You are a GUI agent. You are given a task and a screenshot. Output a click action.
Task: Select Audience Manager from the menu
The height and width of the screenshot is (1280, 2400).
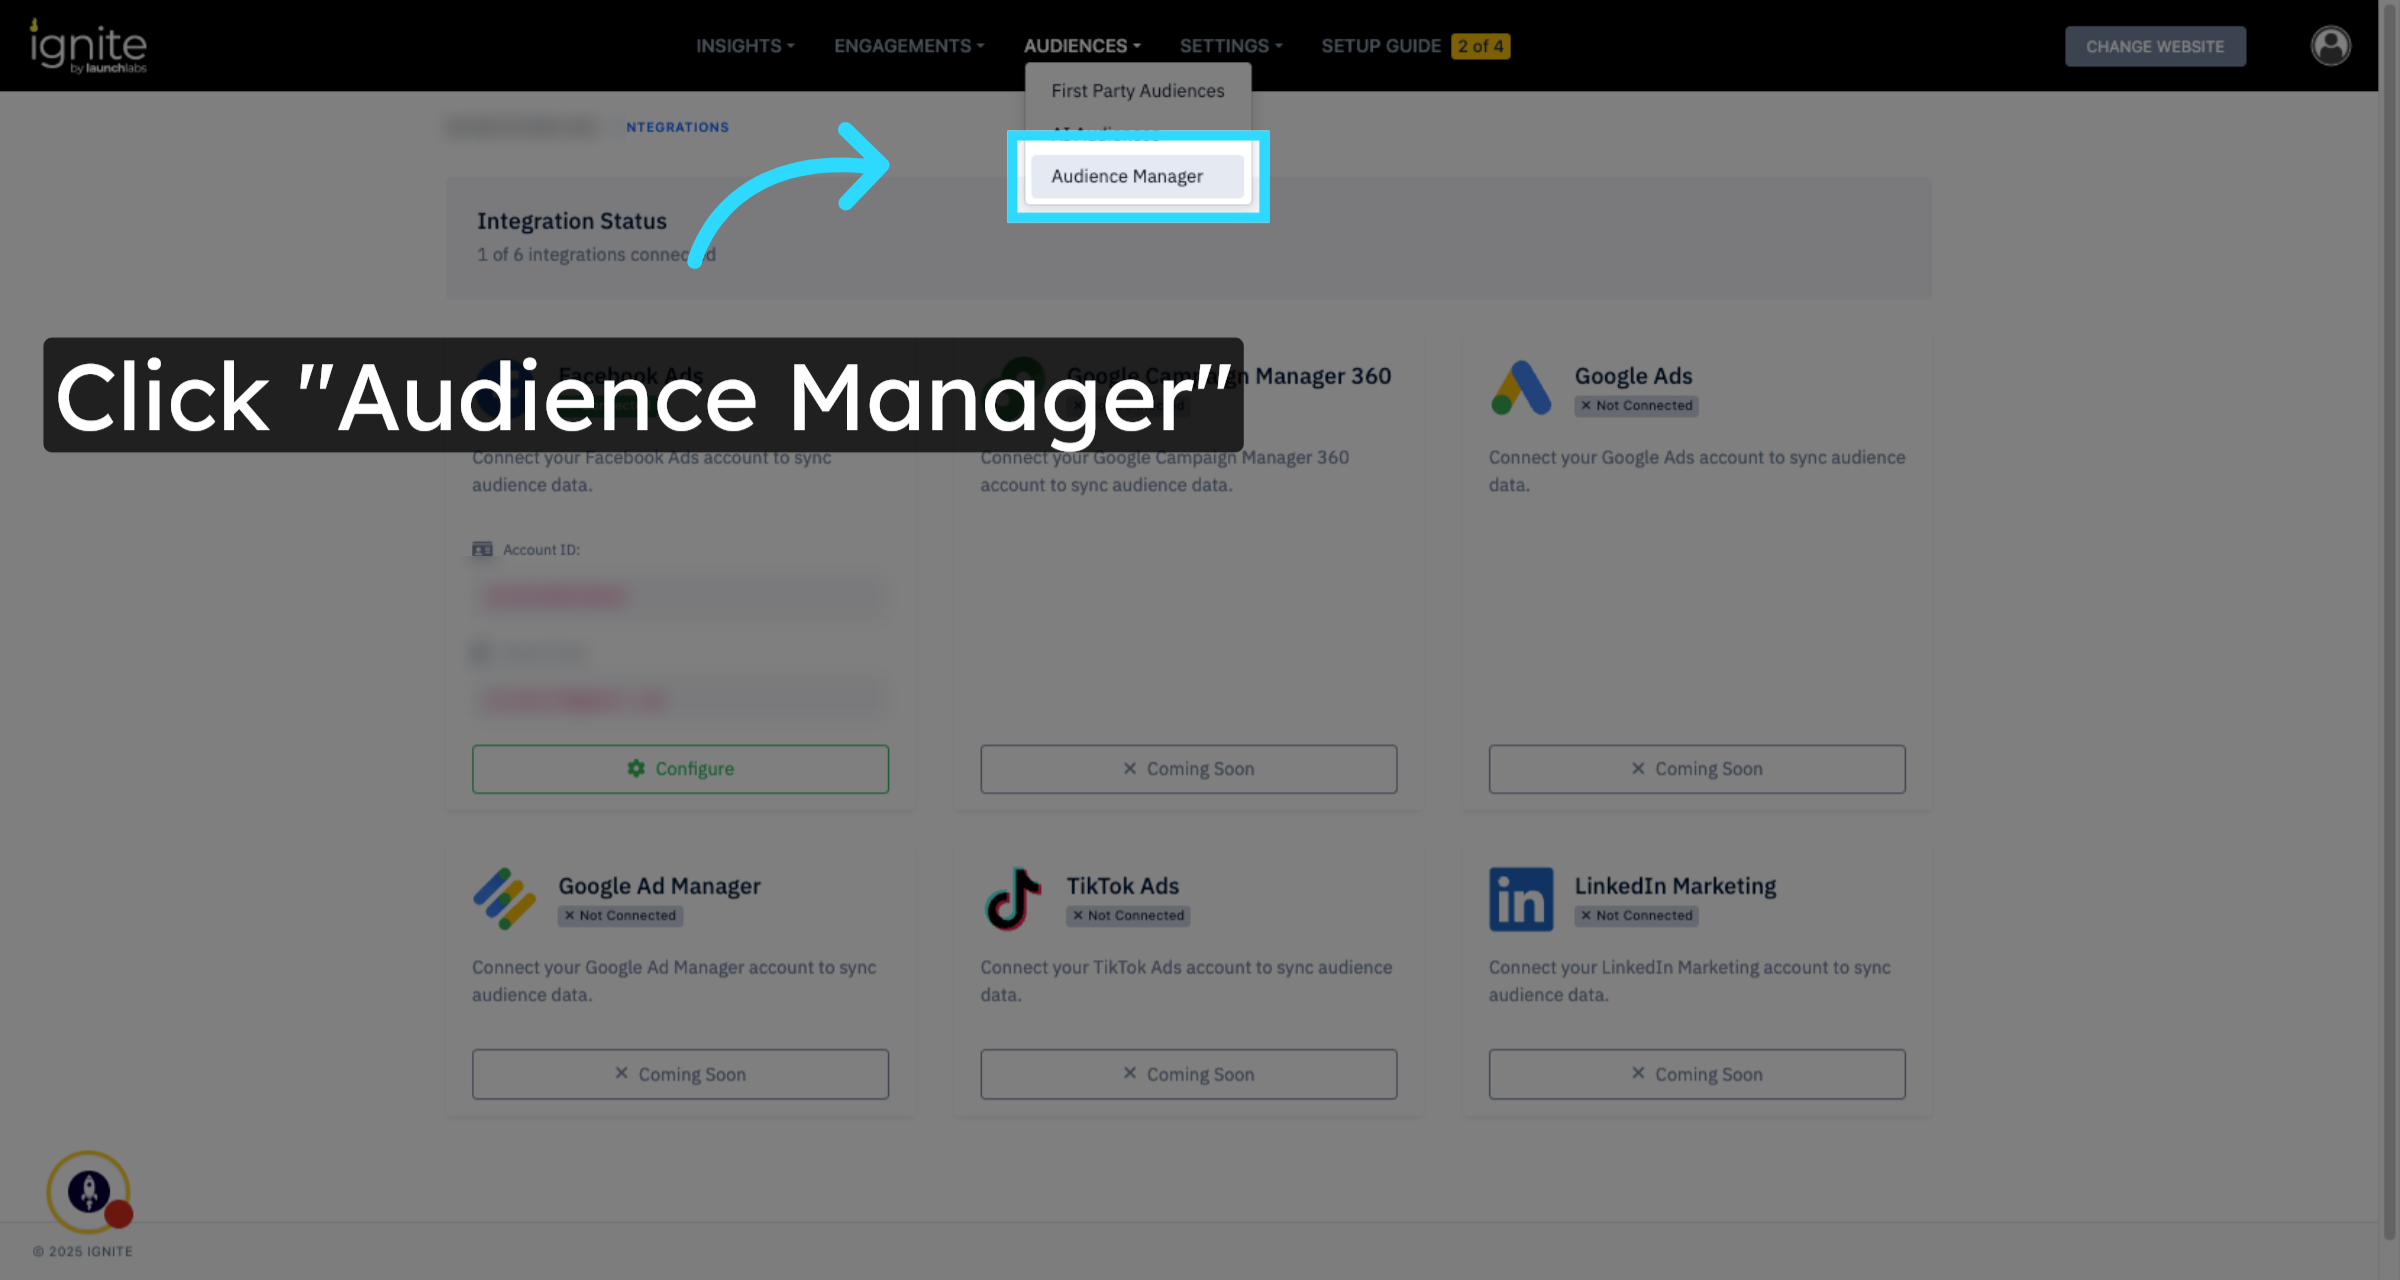(x=1127, y=176)
